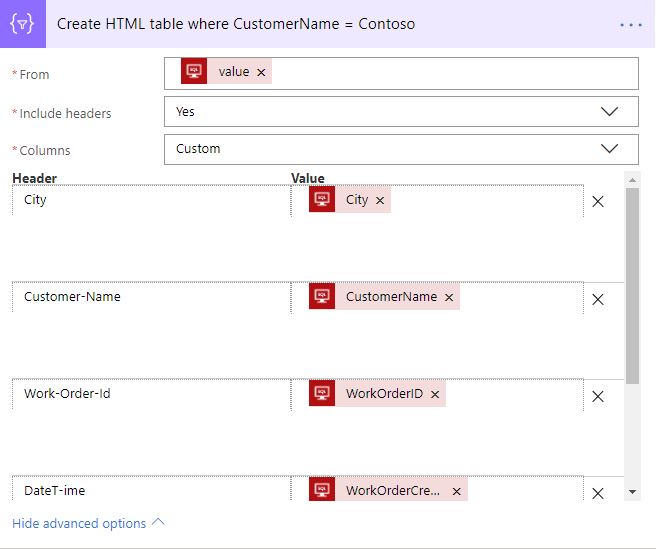Delete the Customer-Name column row
The image size is (656, 549).
(598, 299)
